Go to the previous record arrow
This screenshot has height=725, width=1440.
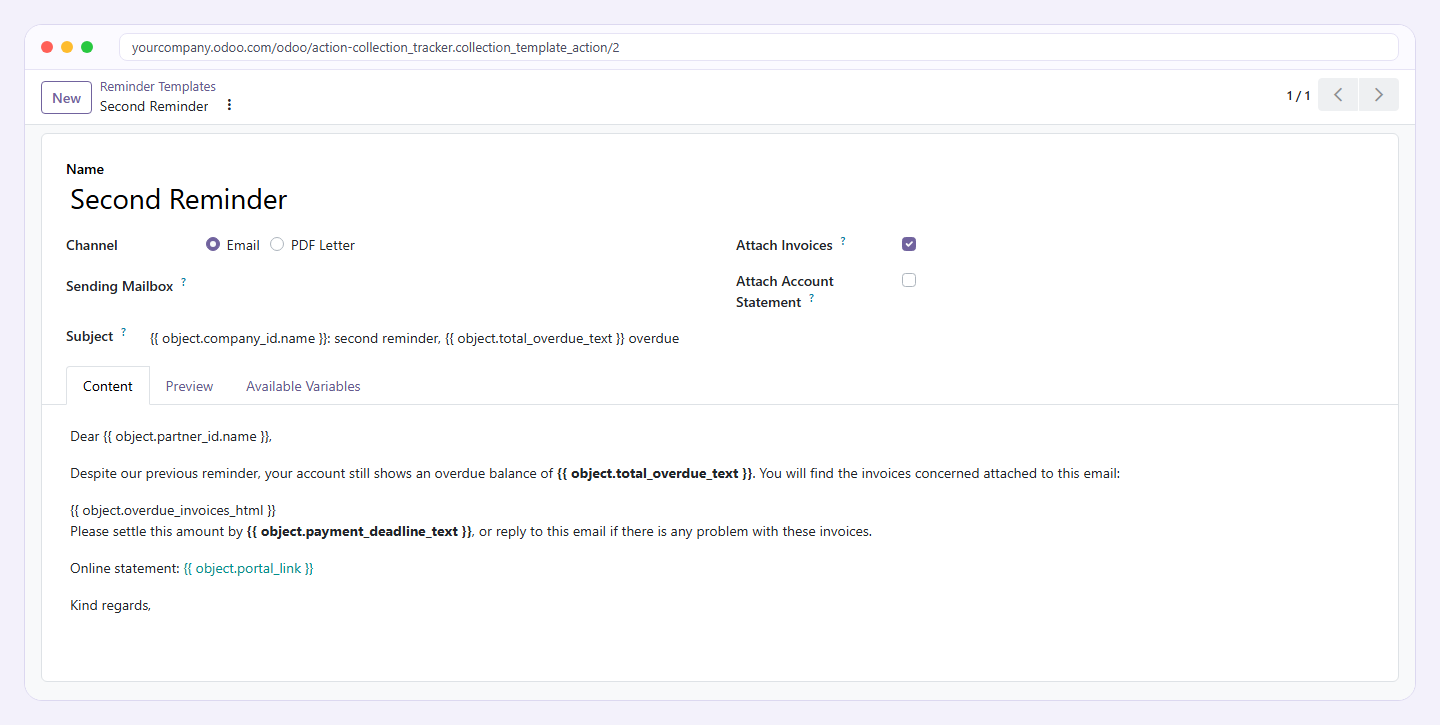[x=1338, y=95]
